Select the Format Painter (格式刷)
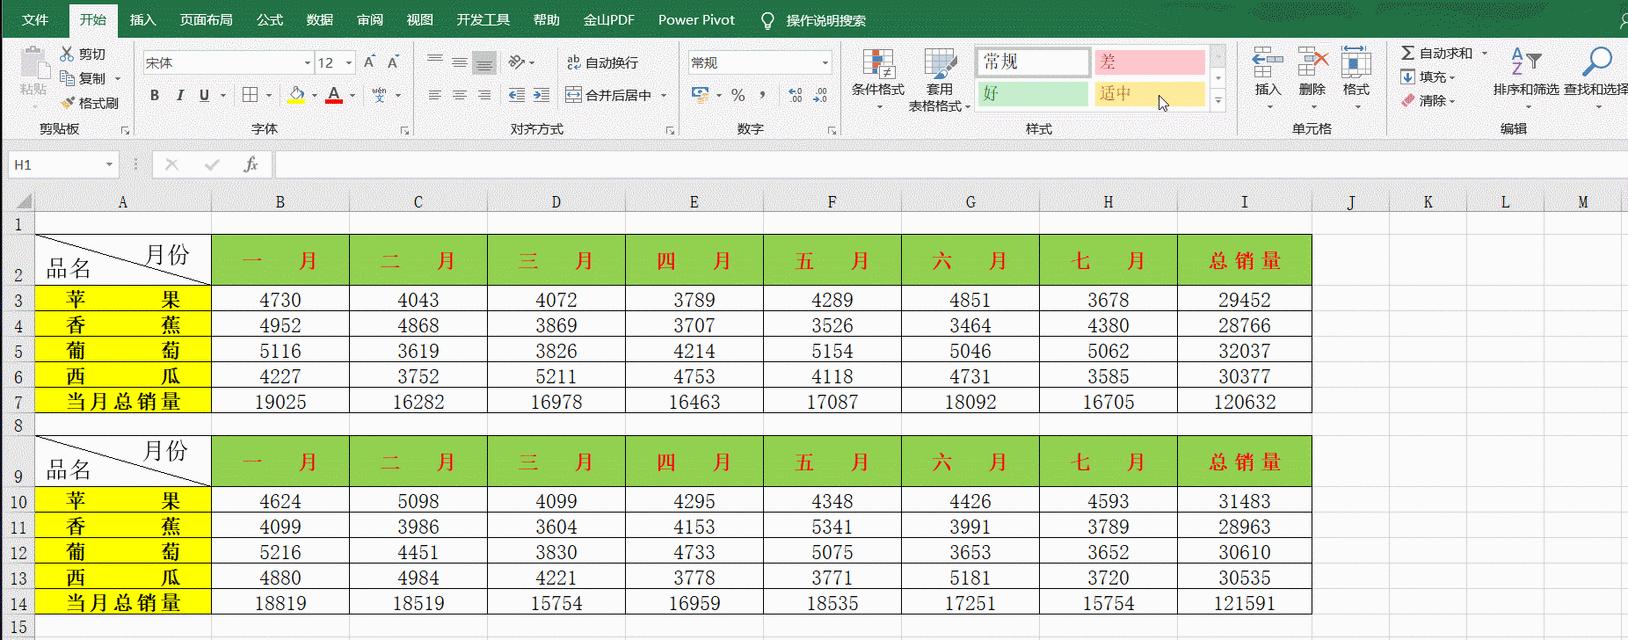1628x640 pixels. tap(88, 102)
